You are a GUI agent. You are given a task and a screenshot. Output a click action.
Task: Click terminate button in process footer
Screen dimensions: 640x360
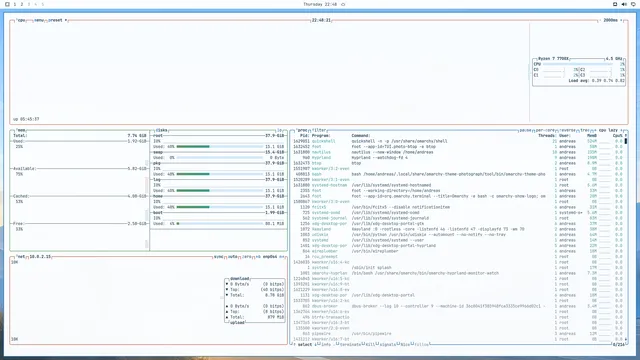[x=349, y=345]
